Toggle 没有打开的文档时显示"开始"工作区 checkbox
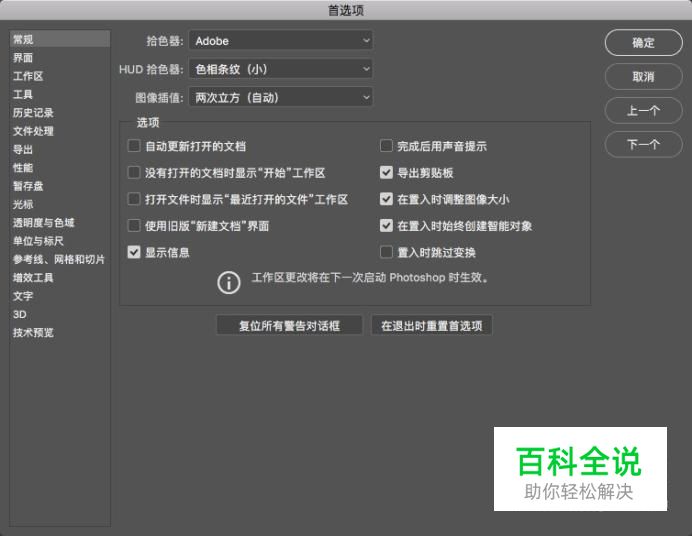 pos(134,172)
